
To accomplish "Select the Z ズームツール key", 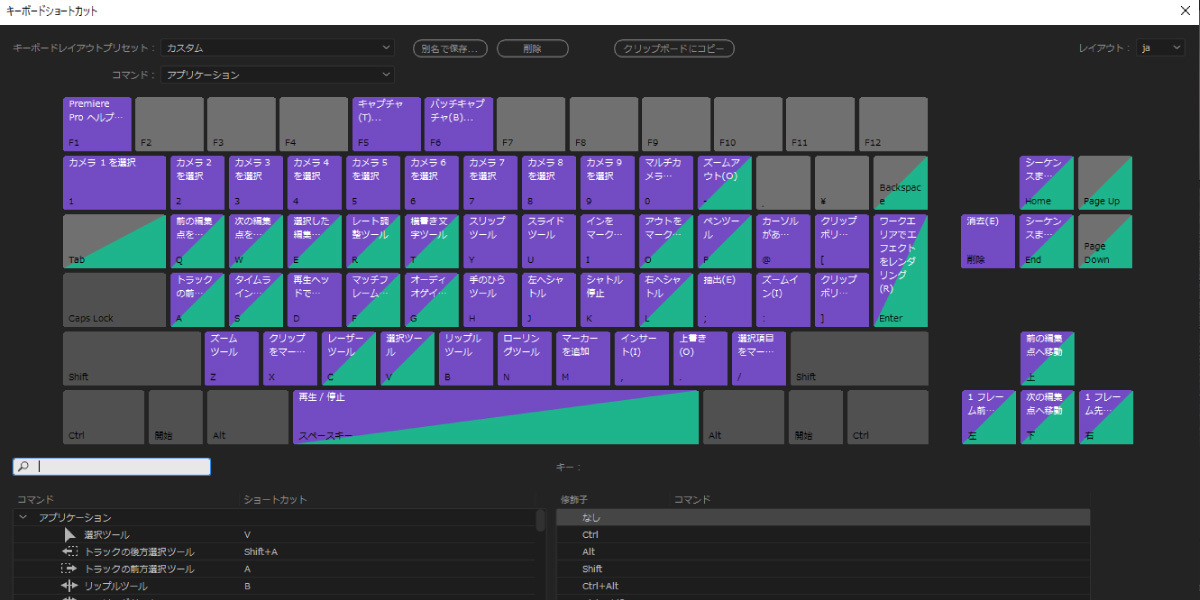I will pyautogui.click(x=232, y=358).
